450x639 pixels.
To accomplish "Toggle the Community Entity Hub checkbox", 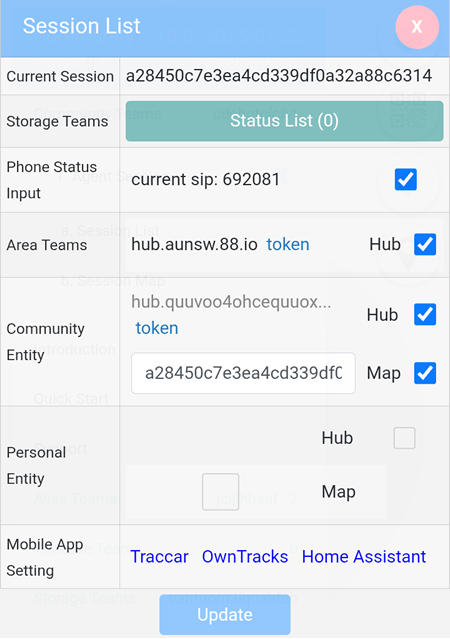I will [425, 315].
